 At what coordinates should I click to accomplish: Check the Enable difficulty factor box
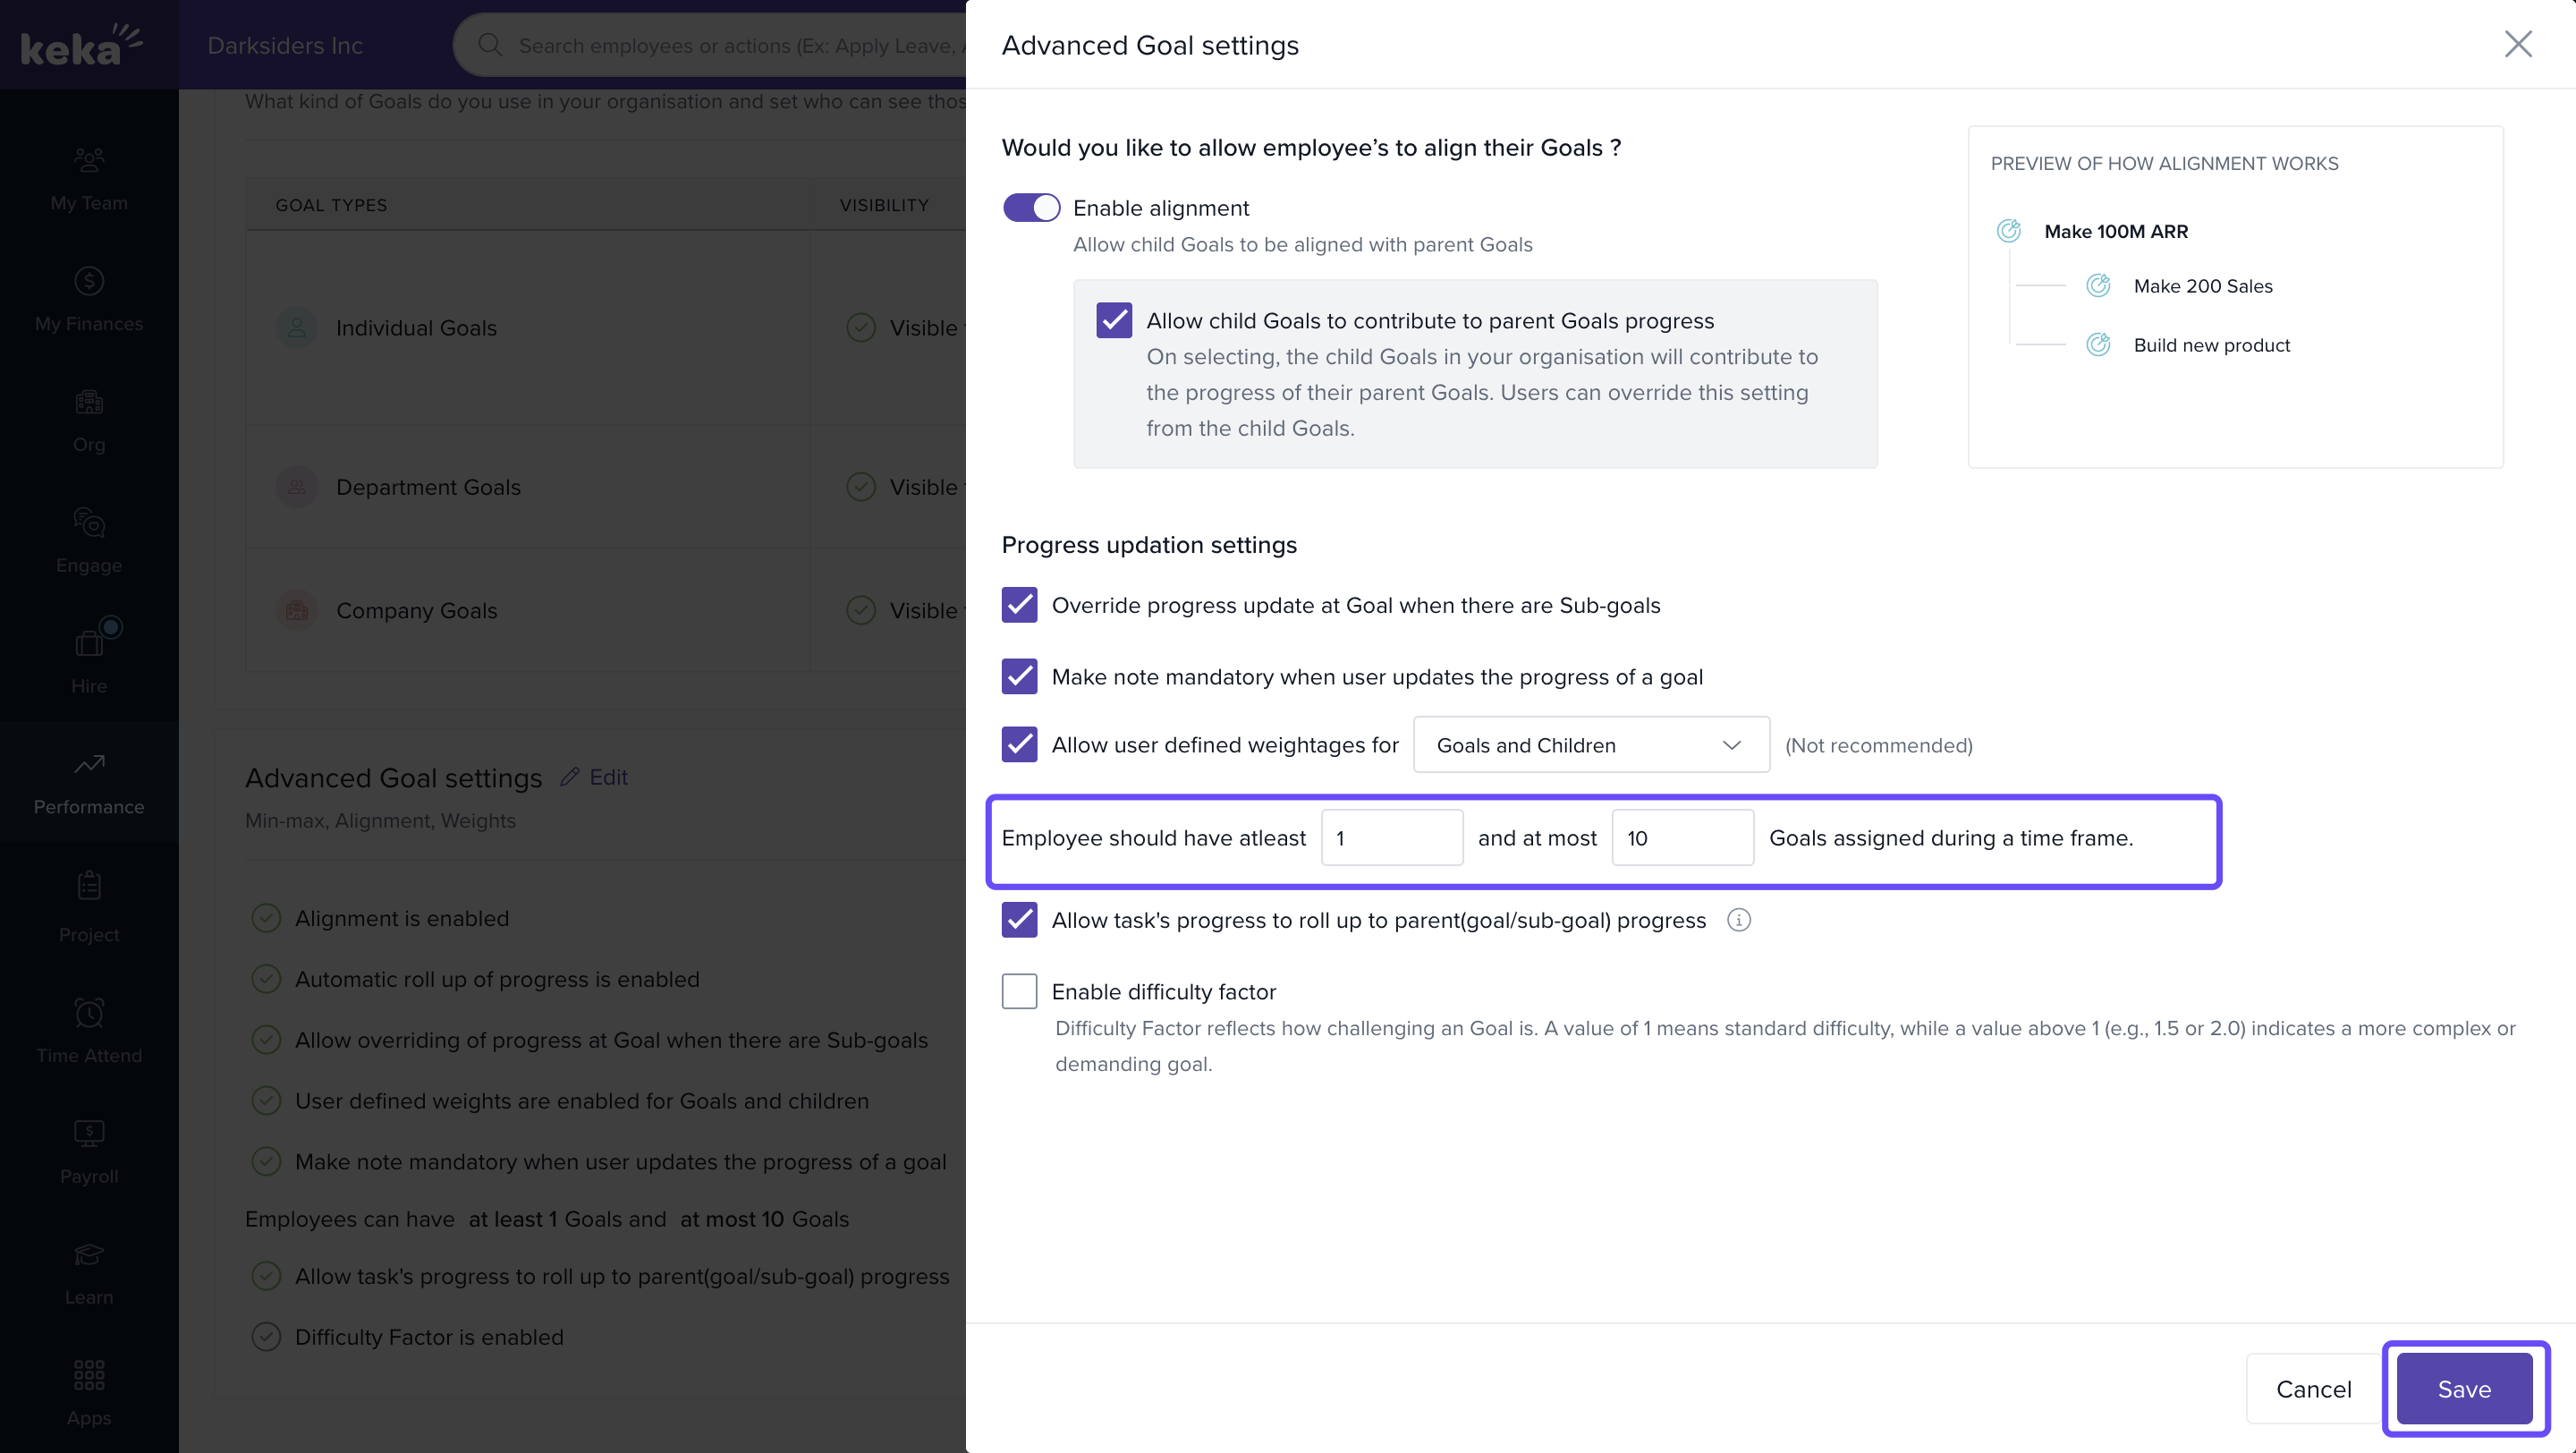(x=1019, y=991)
